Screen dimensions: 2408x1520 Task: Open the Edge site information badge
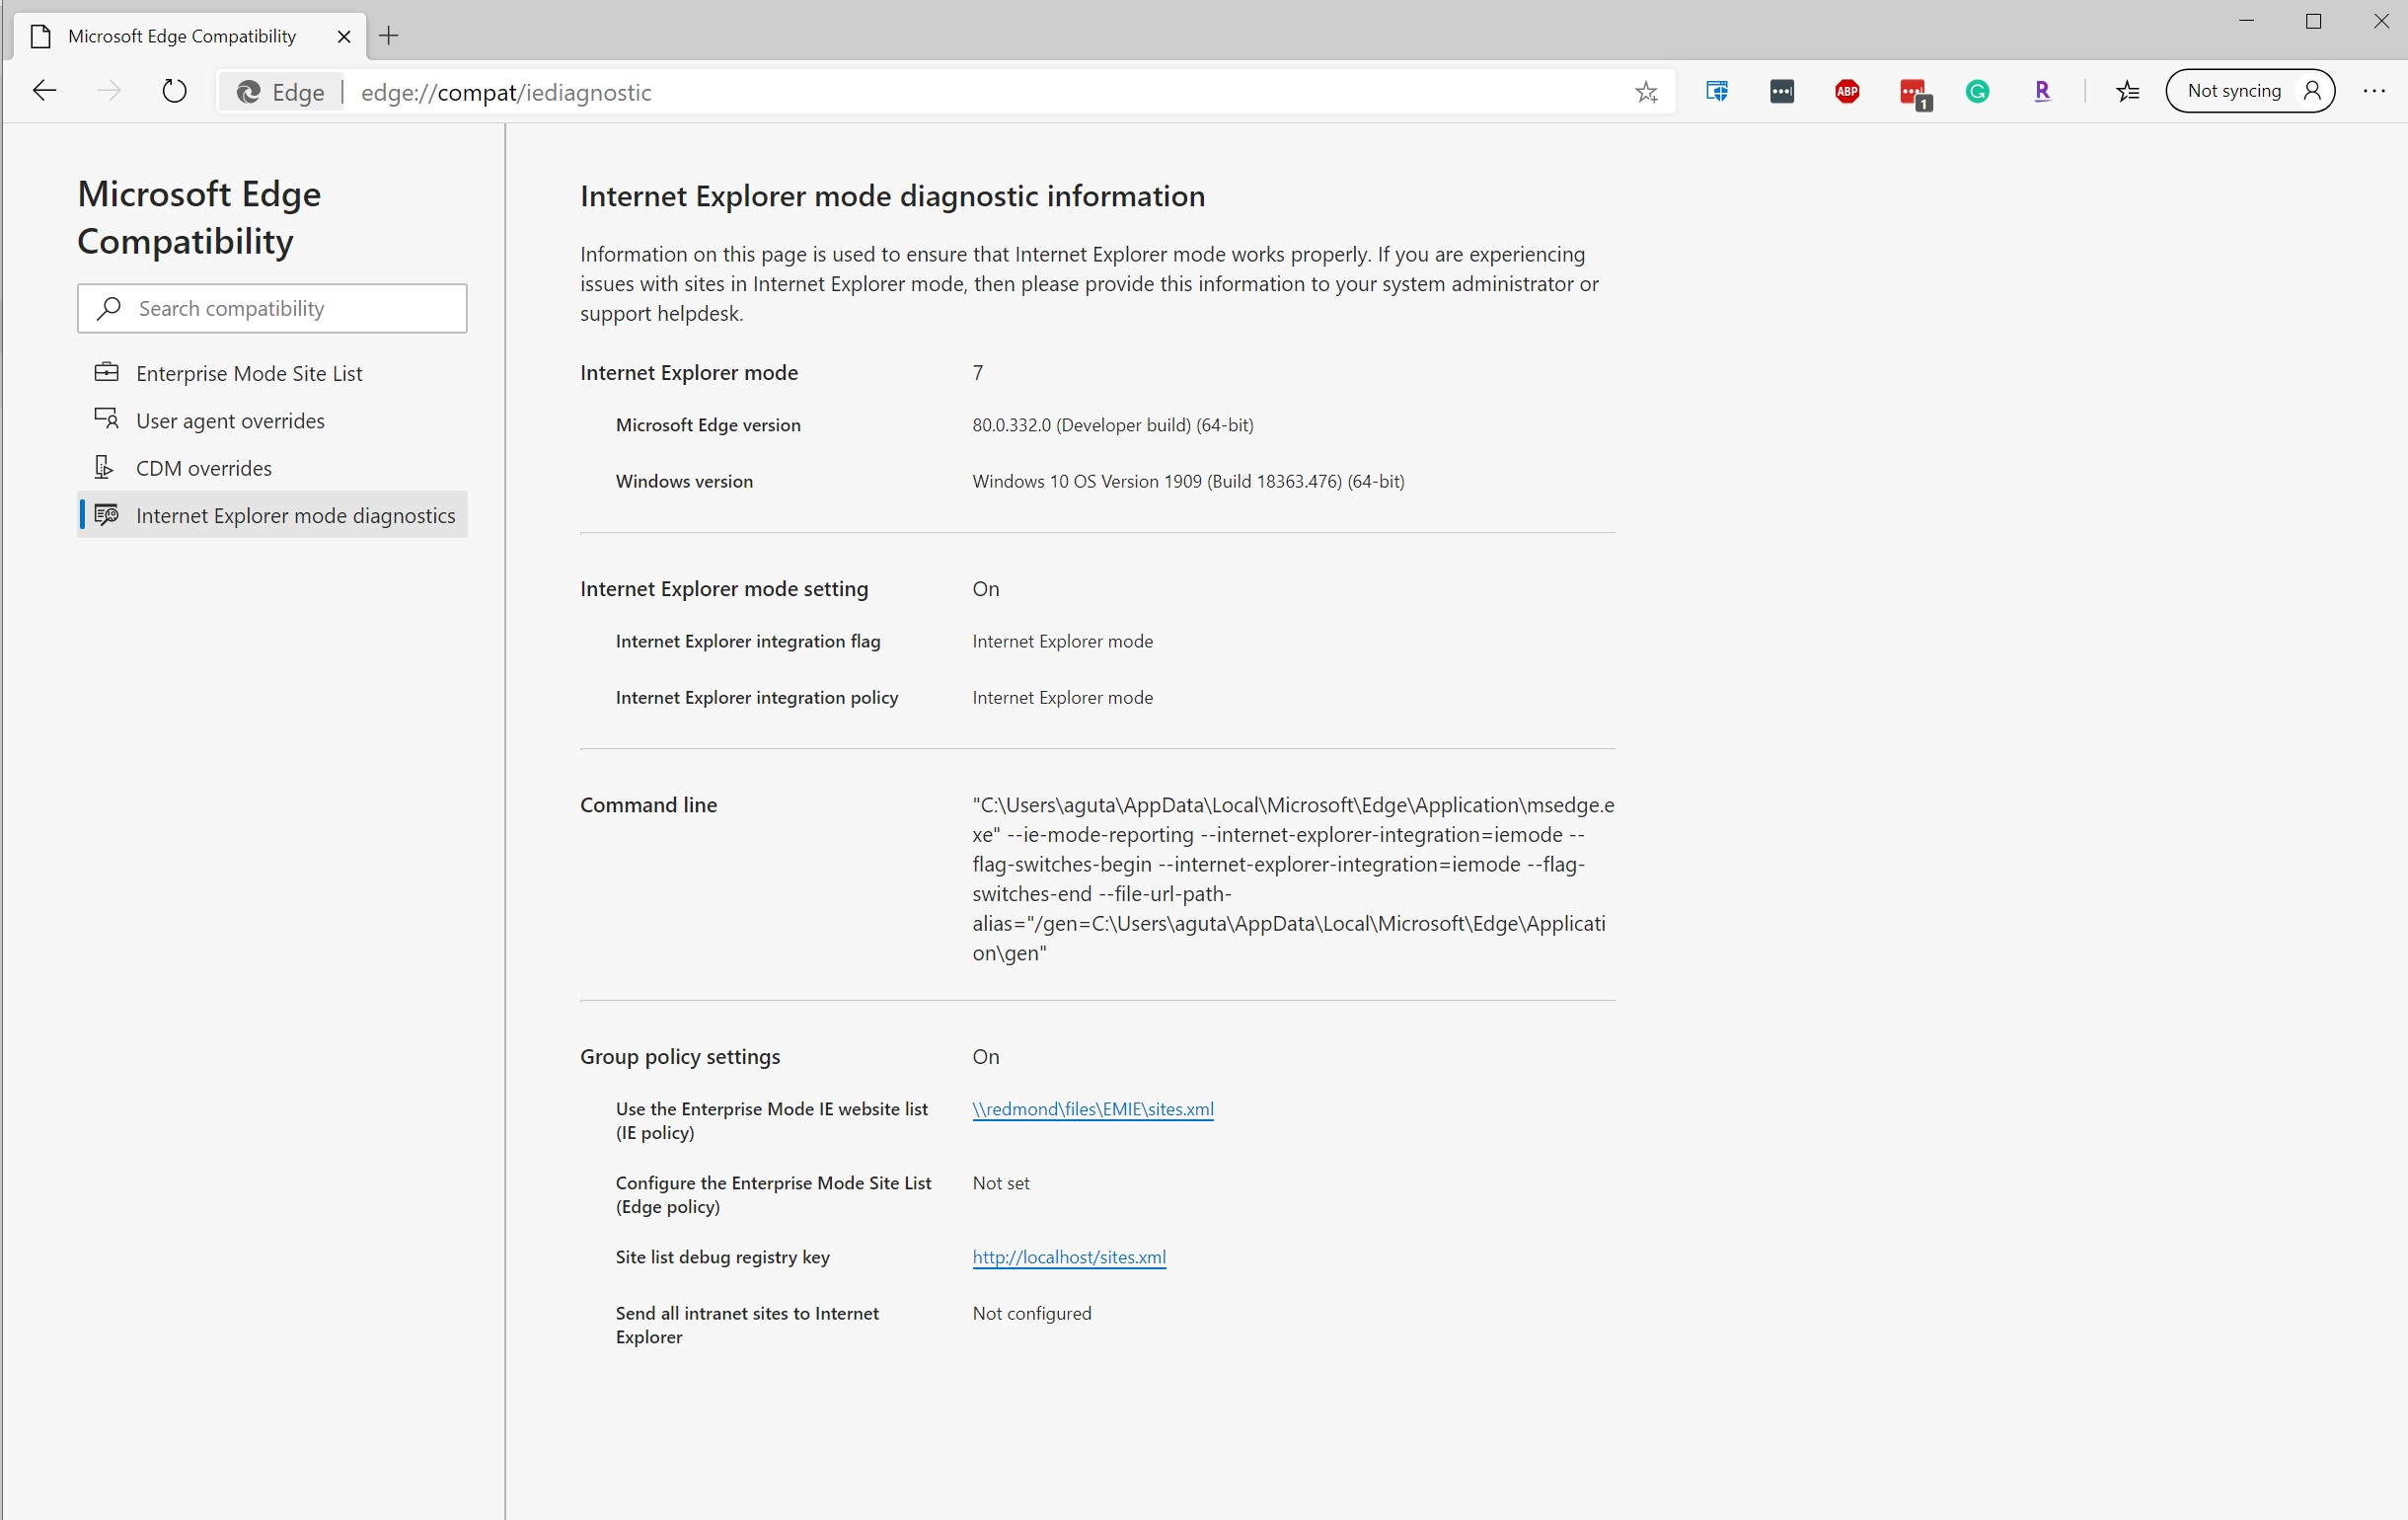pos(279,92)
